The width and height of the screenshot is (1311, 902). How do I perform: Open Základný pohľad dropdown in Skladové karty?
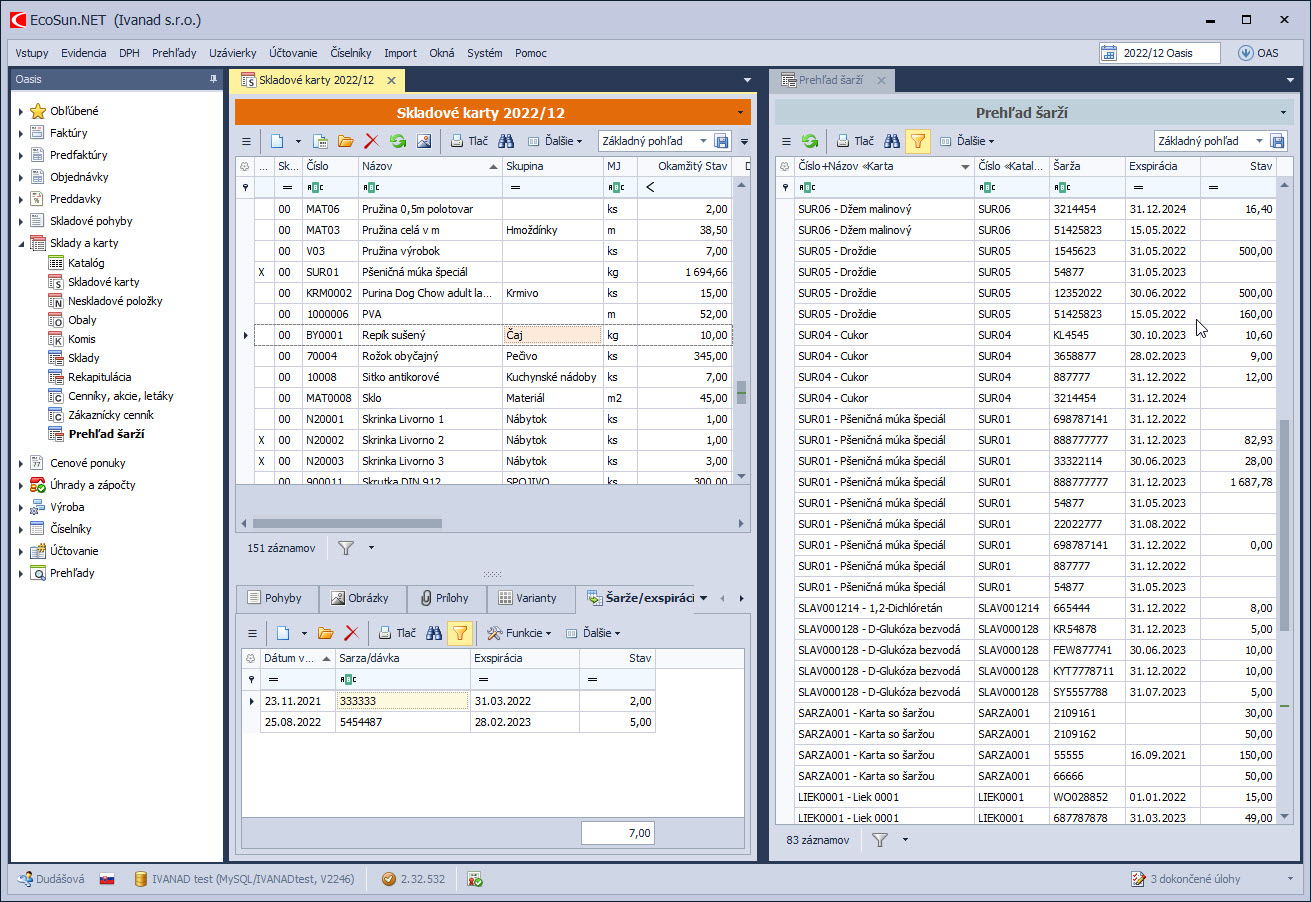coord(703,142)
